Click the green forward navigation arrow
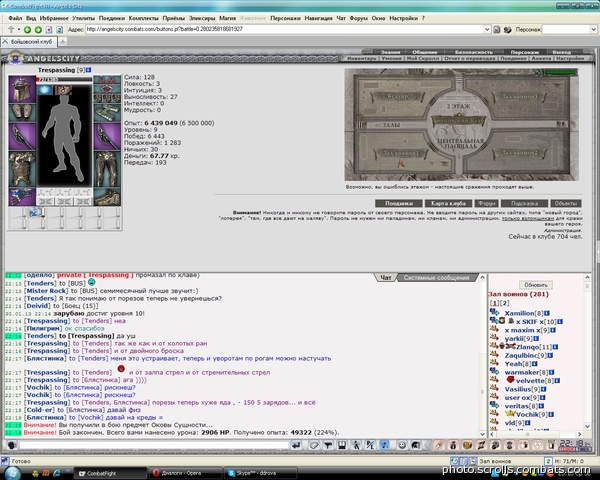600x480 pixels. click(x=38, y=29)
